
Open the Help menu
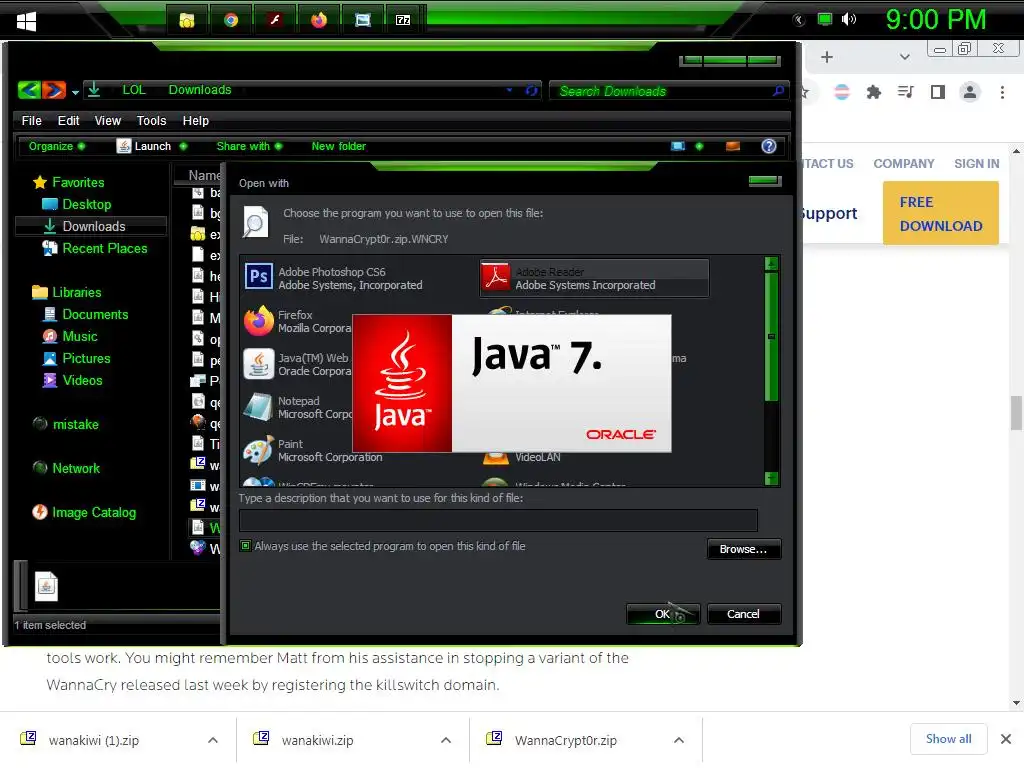tap(195, 121)
